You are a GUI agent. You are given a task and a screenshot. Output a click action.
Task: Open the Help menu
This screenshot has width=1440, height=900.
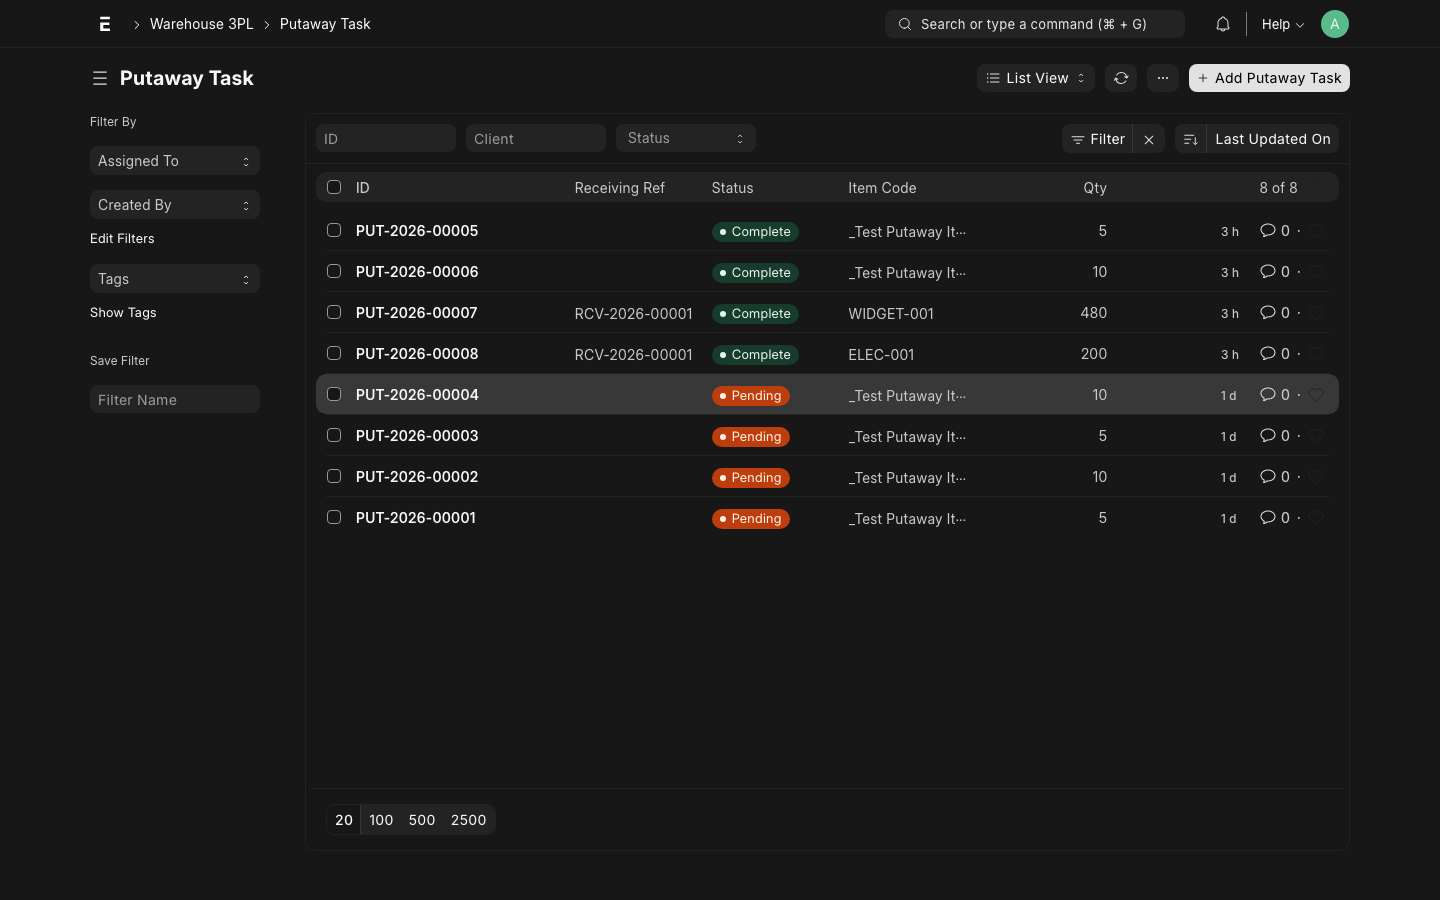click(1282, 24)
